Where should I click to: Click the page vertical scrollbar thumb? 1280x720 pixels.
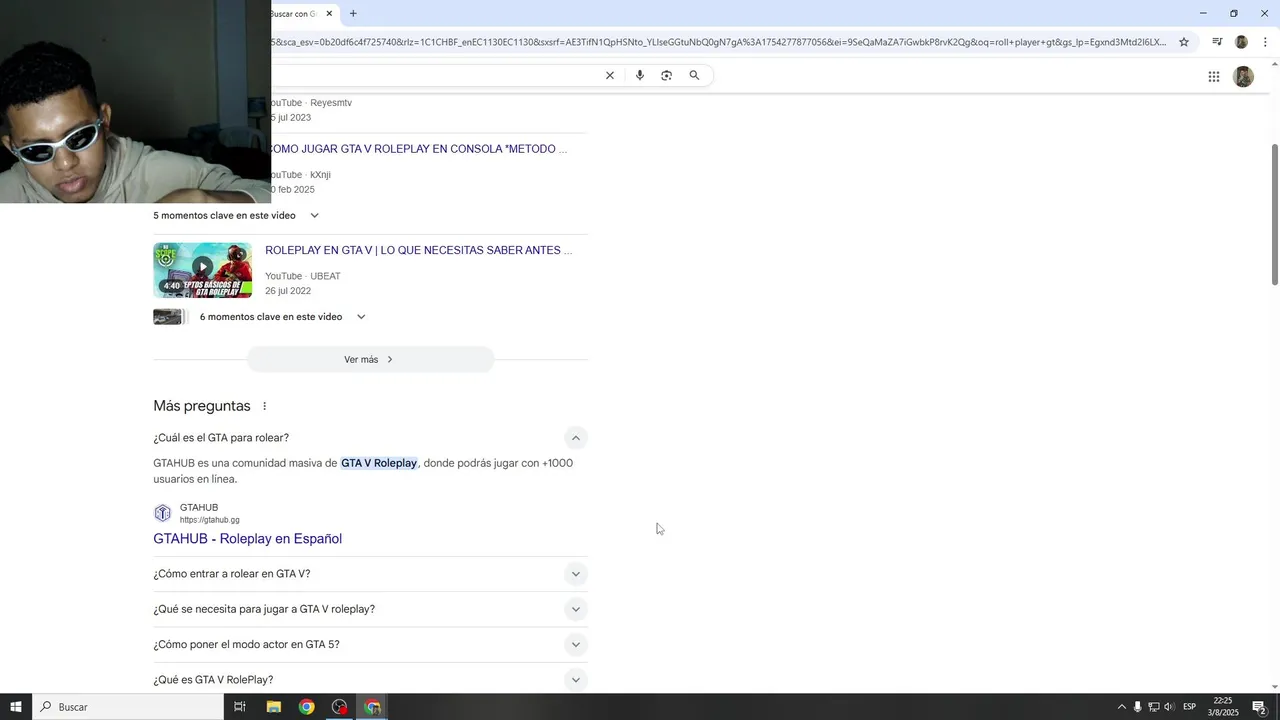pos(1274,213)
